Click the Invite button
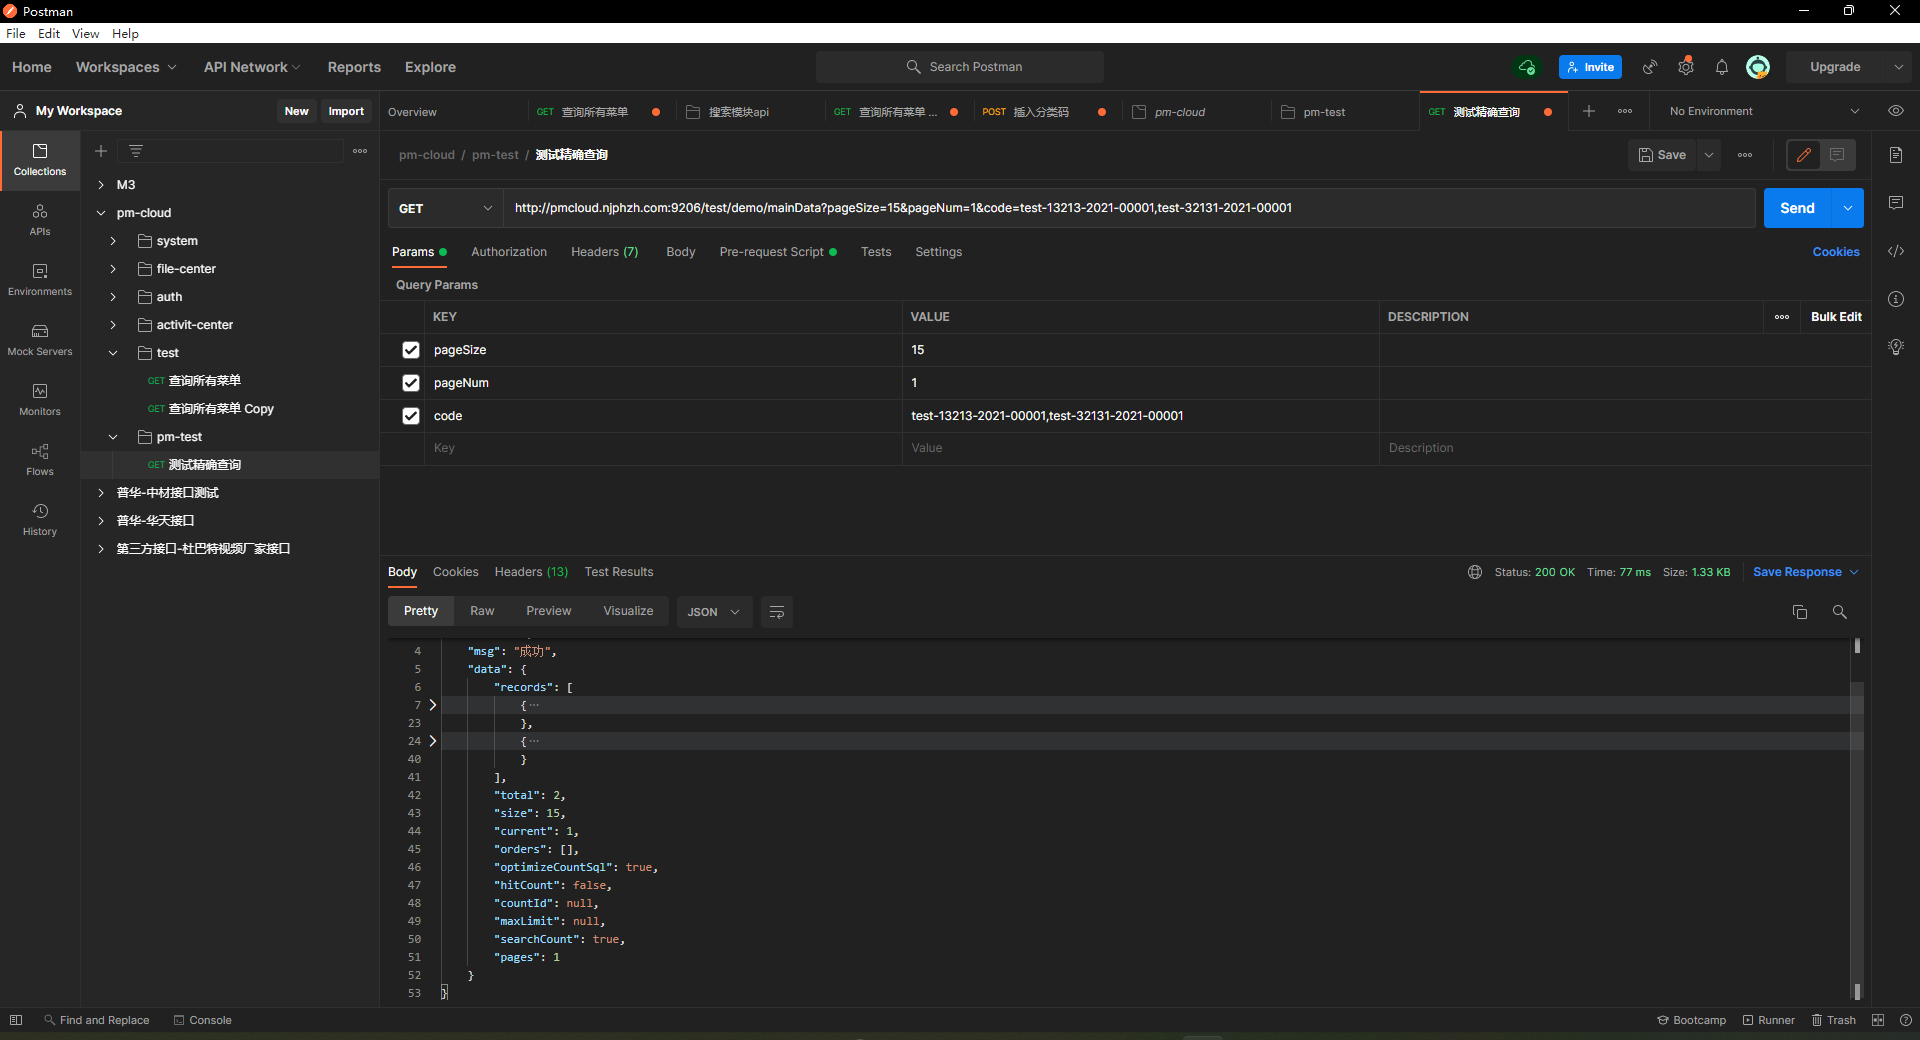This screenshot has height=1040, width=1920. (1590, 67)
